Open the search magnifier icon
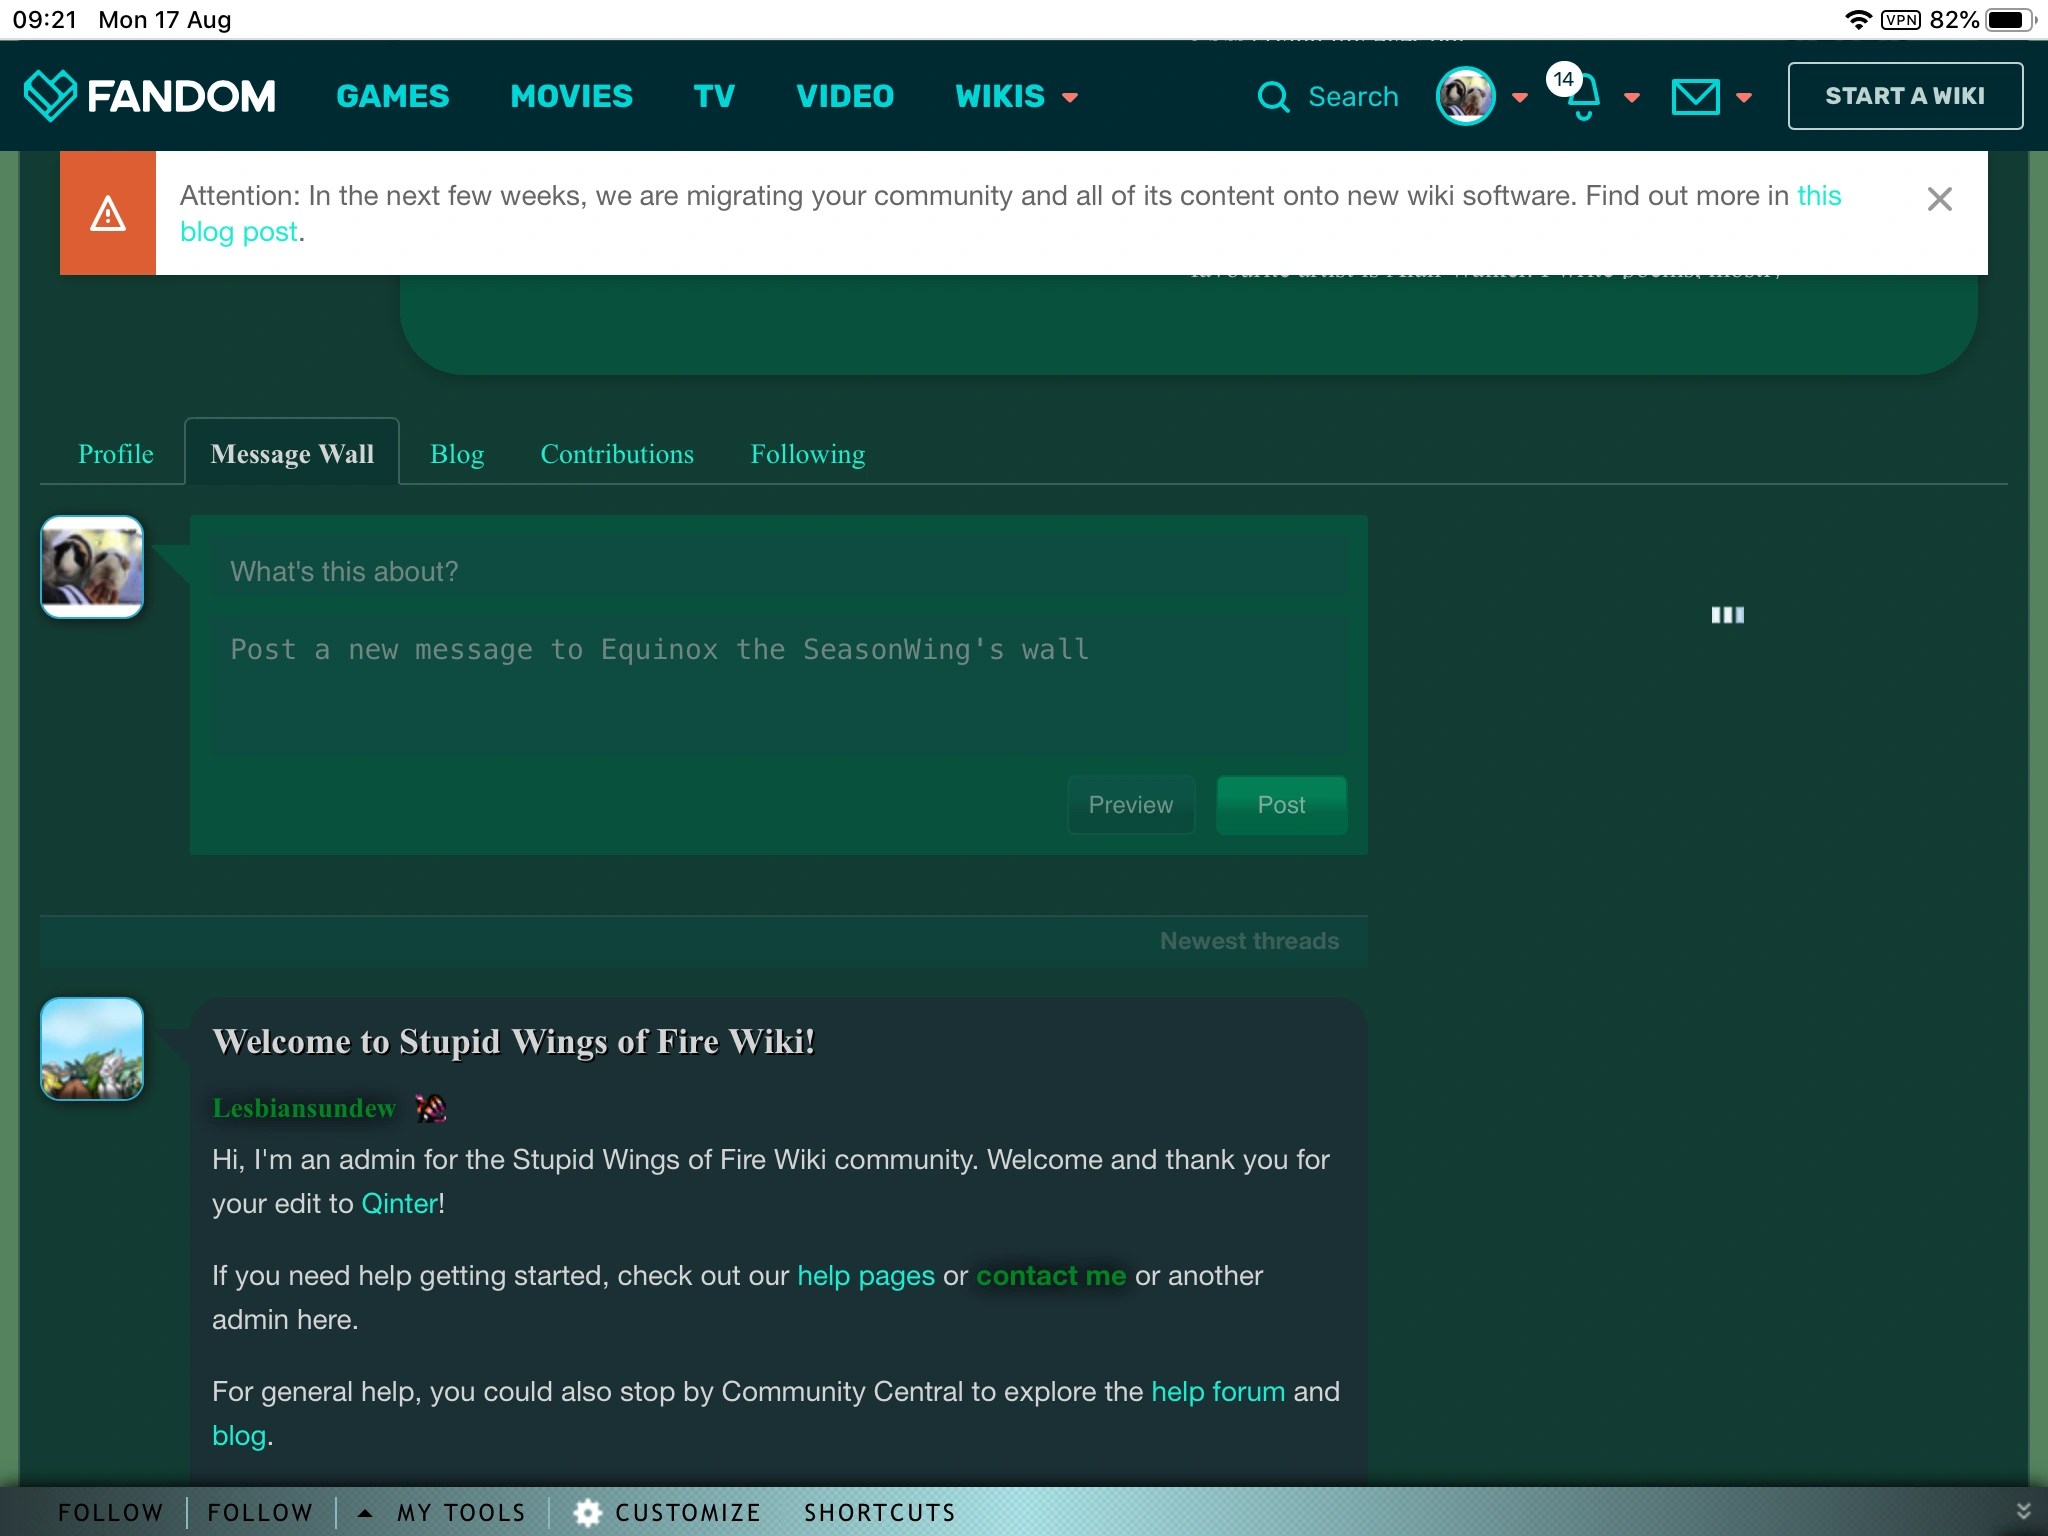 point(1273,97)
